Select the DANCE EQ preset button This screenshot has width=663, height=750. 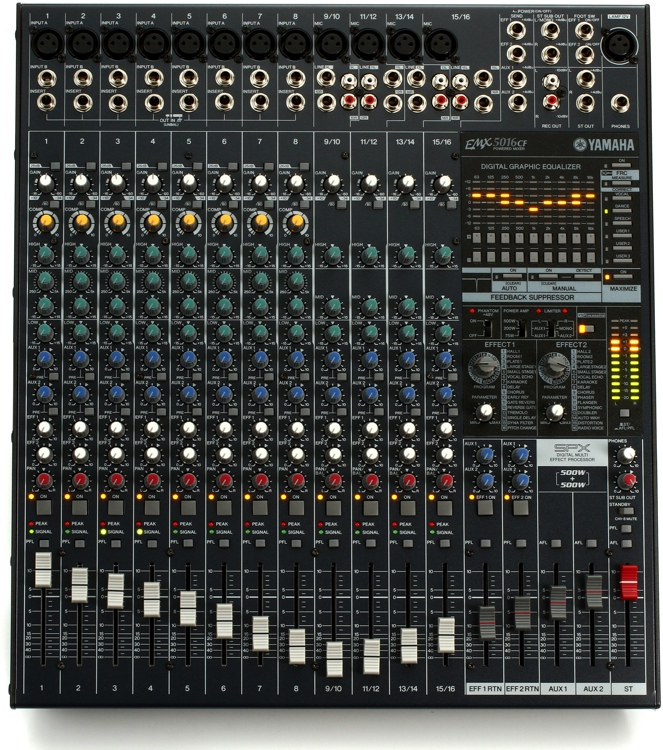621,211
